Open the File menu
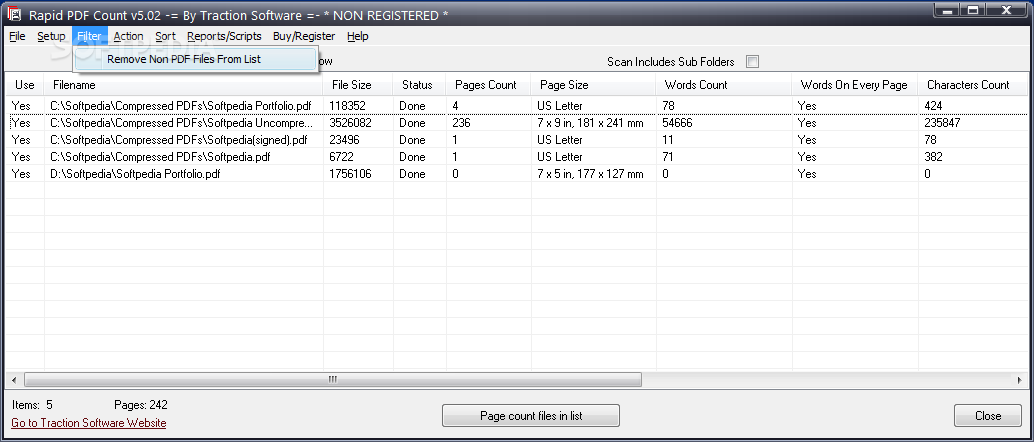Viewport: 1034px width, 442px height. [x=17, y=36]
